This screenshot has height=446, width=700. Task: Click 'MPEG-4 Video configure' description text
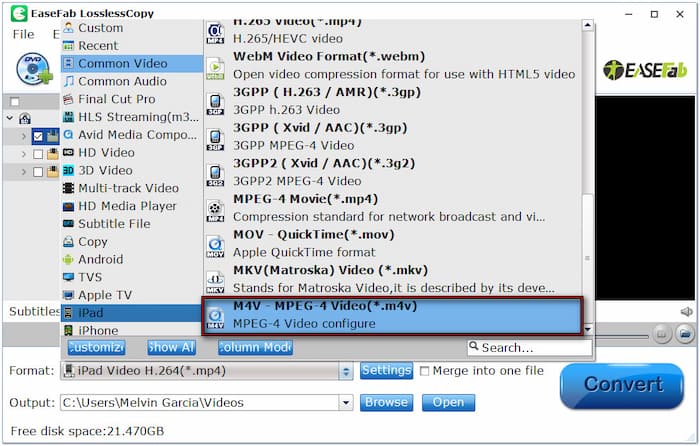pyautogui.click(x=304, y=324)
